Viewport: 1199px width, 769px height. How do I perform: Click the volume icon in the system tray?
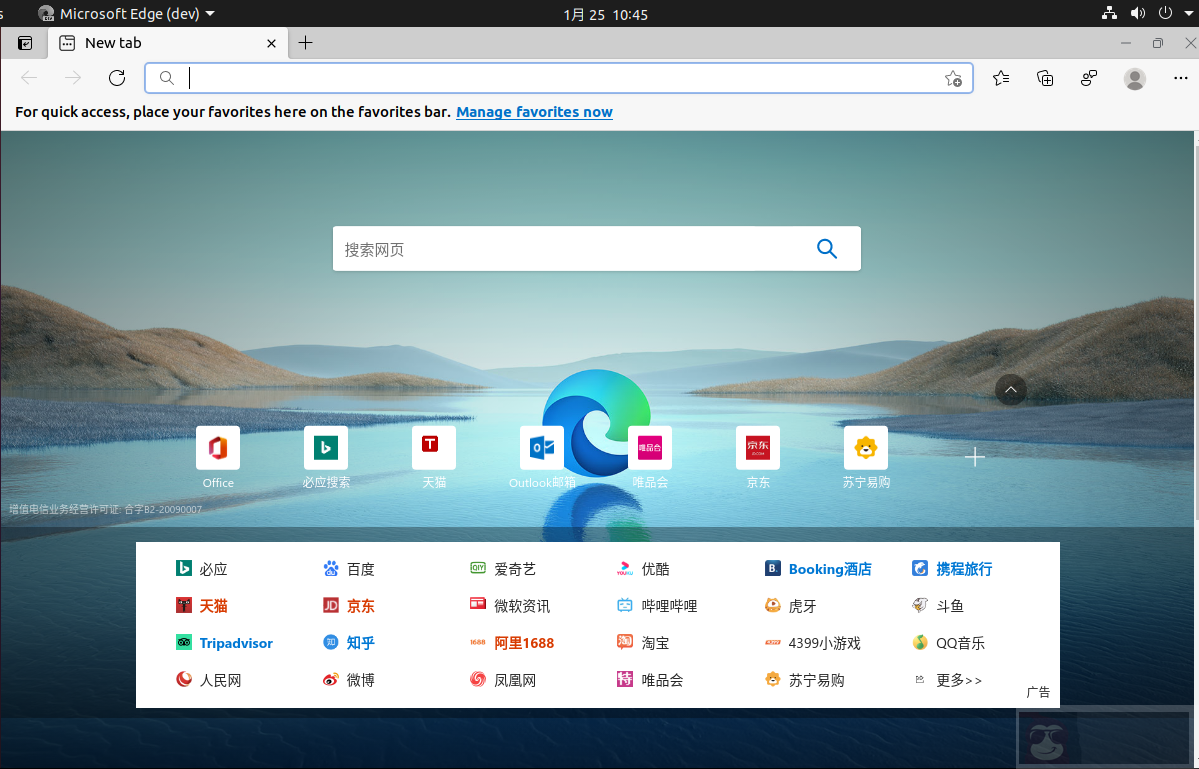tap(1139, 13)
